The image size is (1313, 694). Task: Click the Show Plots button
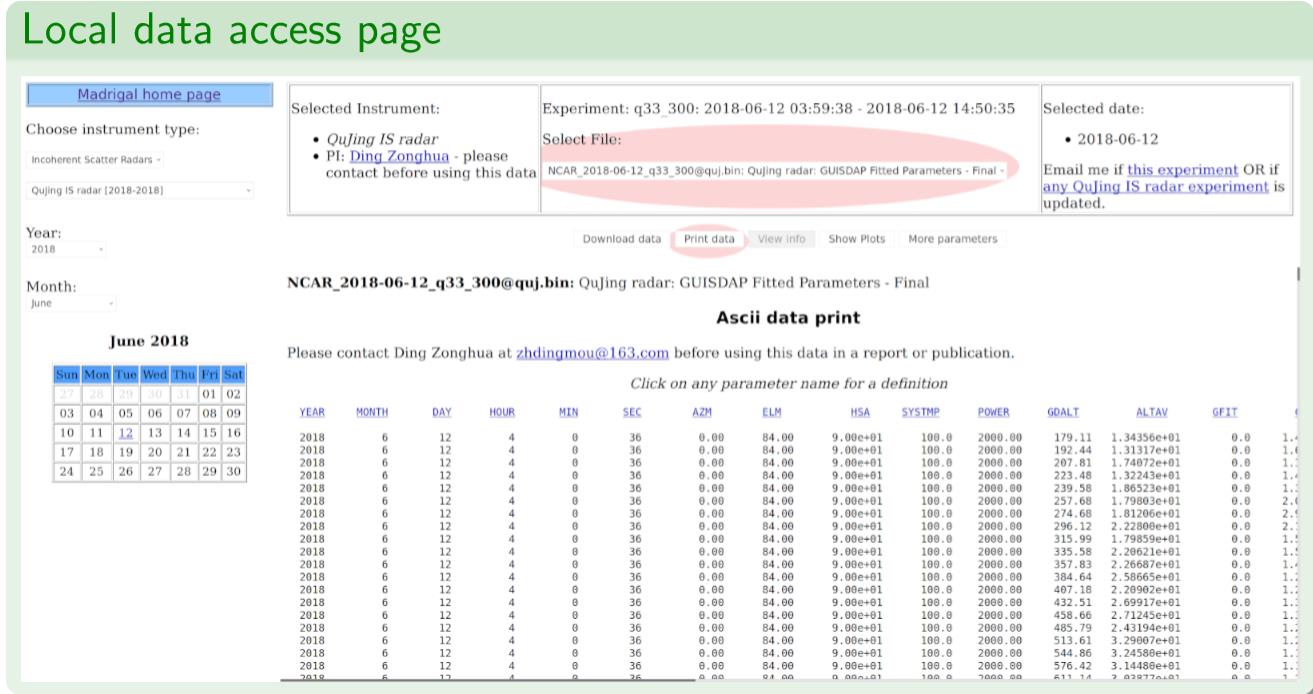[857, 239]
